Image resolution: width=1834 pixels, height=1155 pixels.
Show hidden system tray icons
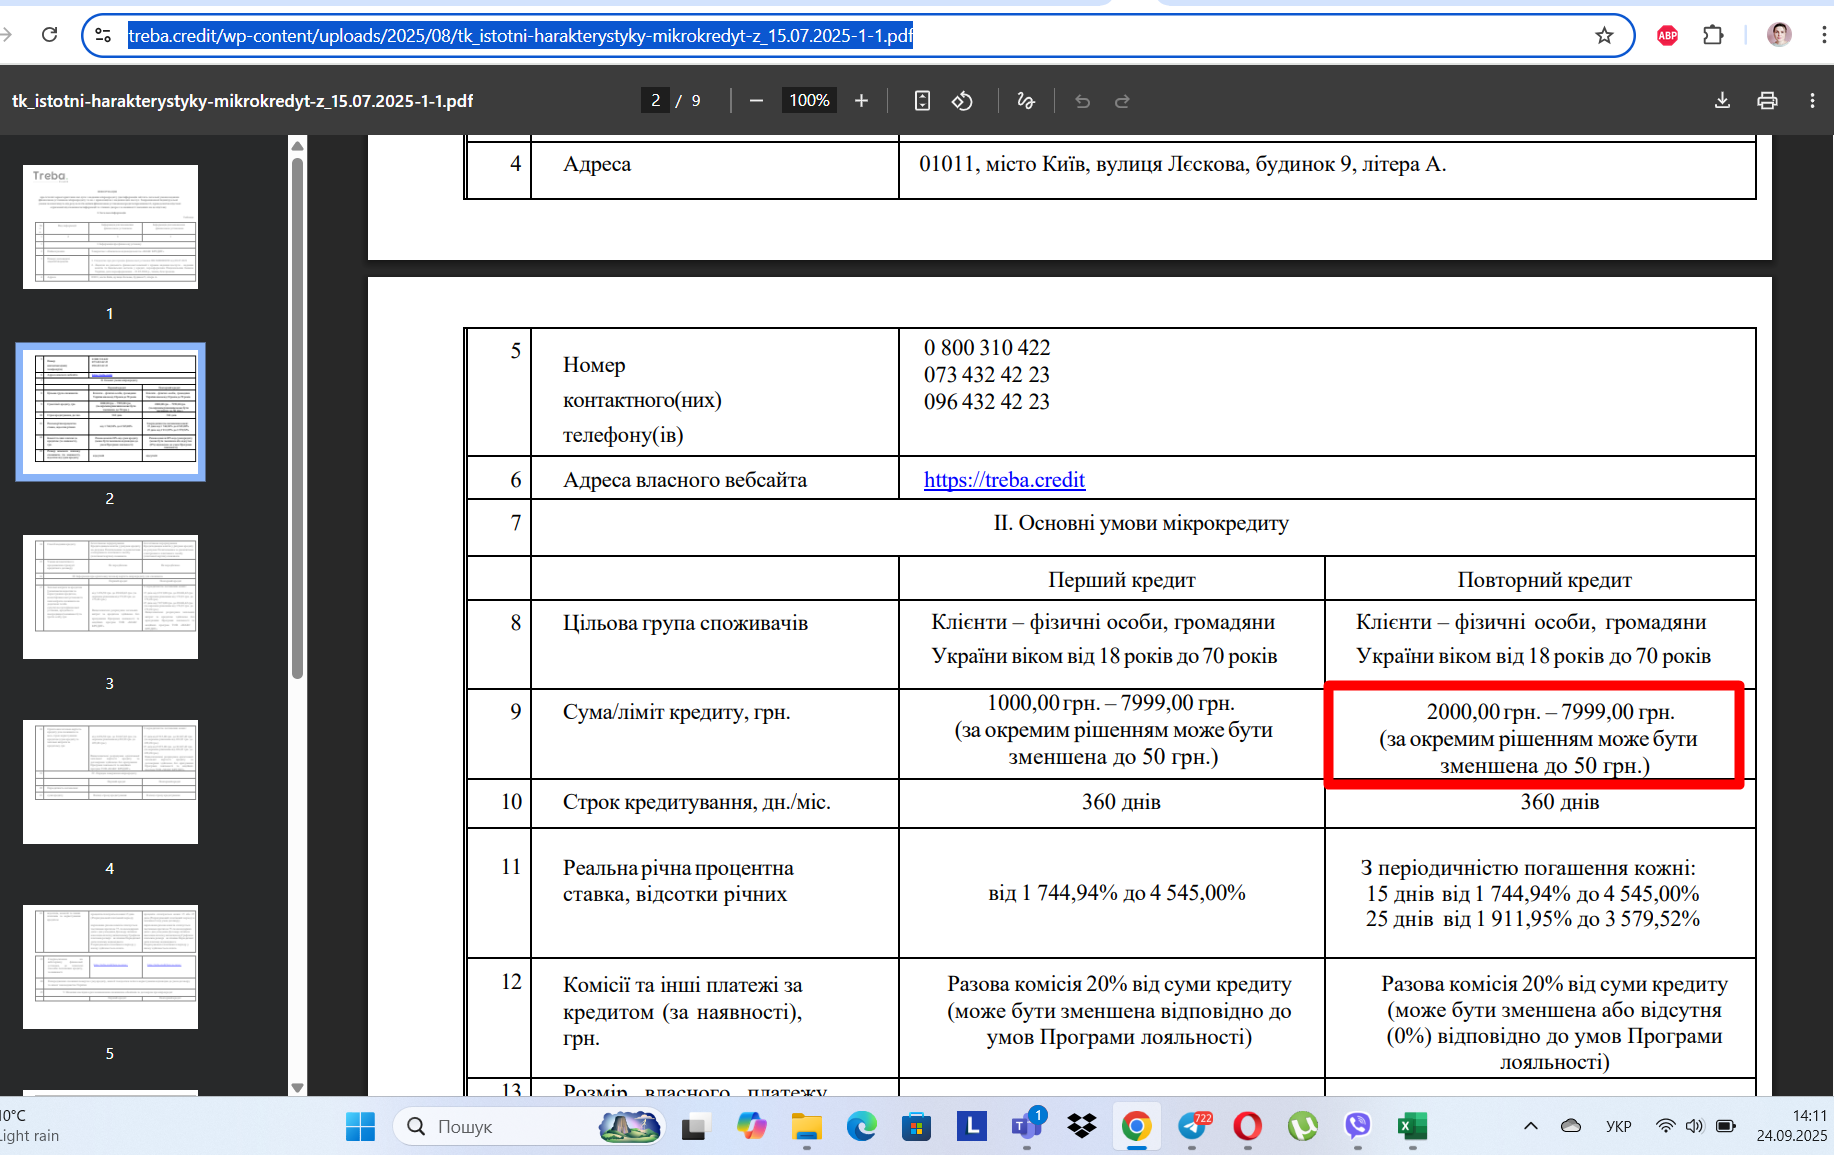pyautogui.click(x=1530, y=1126)
